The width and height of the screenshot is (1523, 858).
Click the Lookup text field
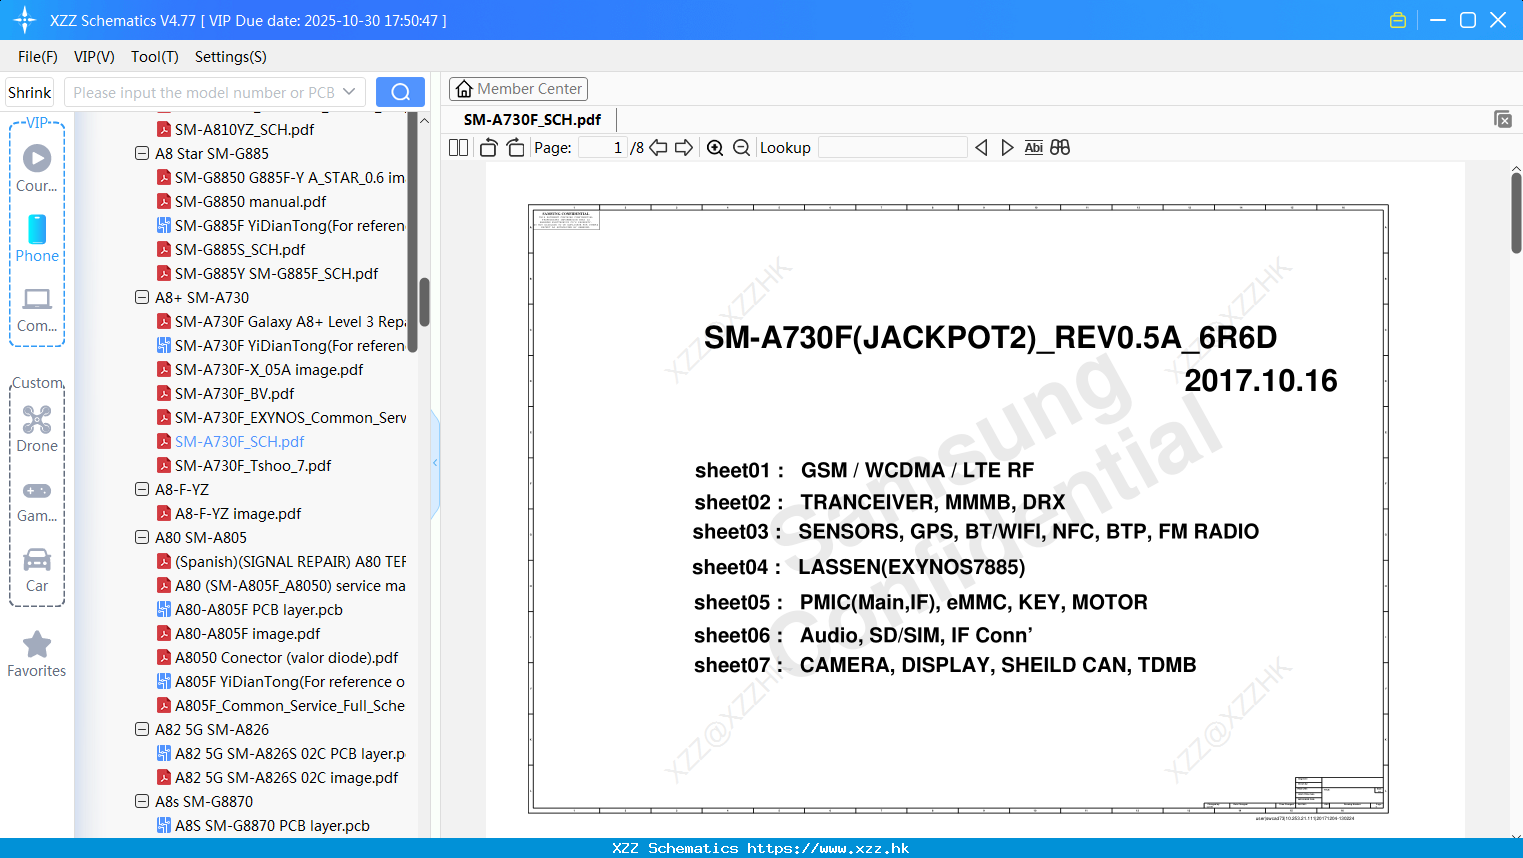click(892, 148)
